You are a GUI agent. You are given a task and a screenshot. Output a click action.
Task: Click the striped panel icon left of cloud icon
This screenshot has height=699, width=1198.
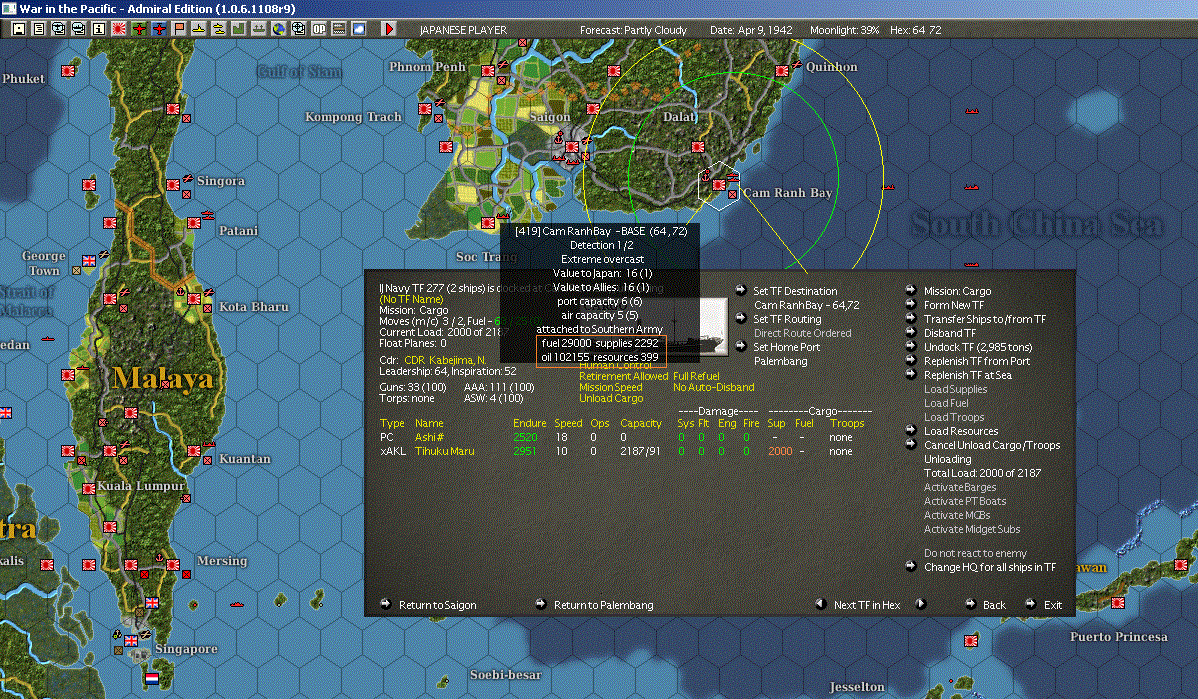click(x=338, y=29)
